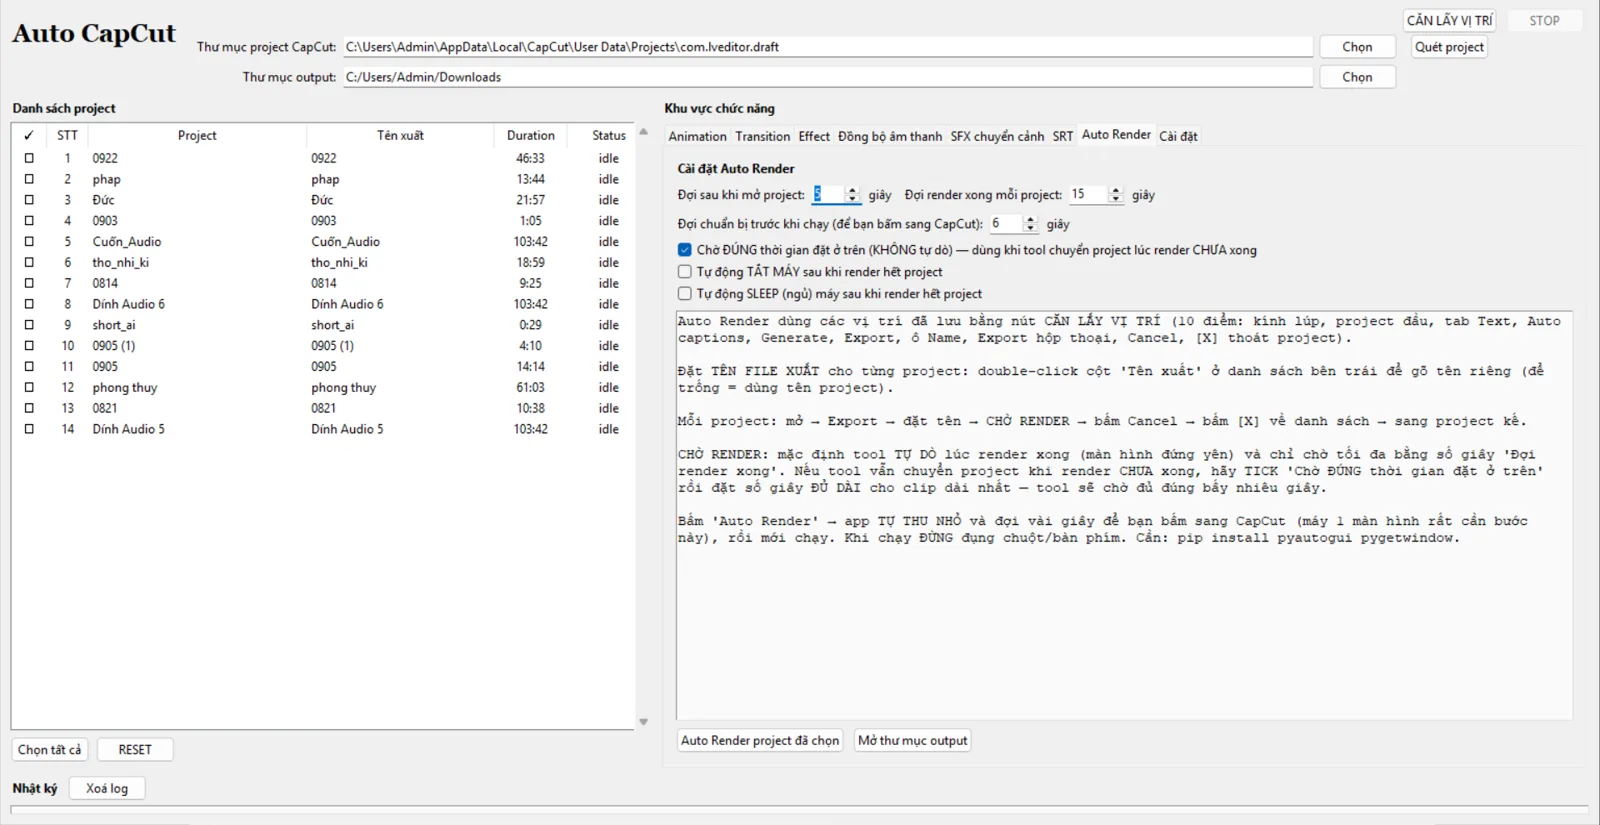
Task: Open the Đồng bộ âm thanh tab
Action: [890, 136]
